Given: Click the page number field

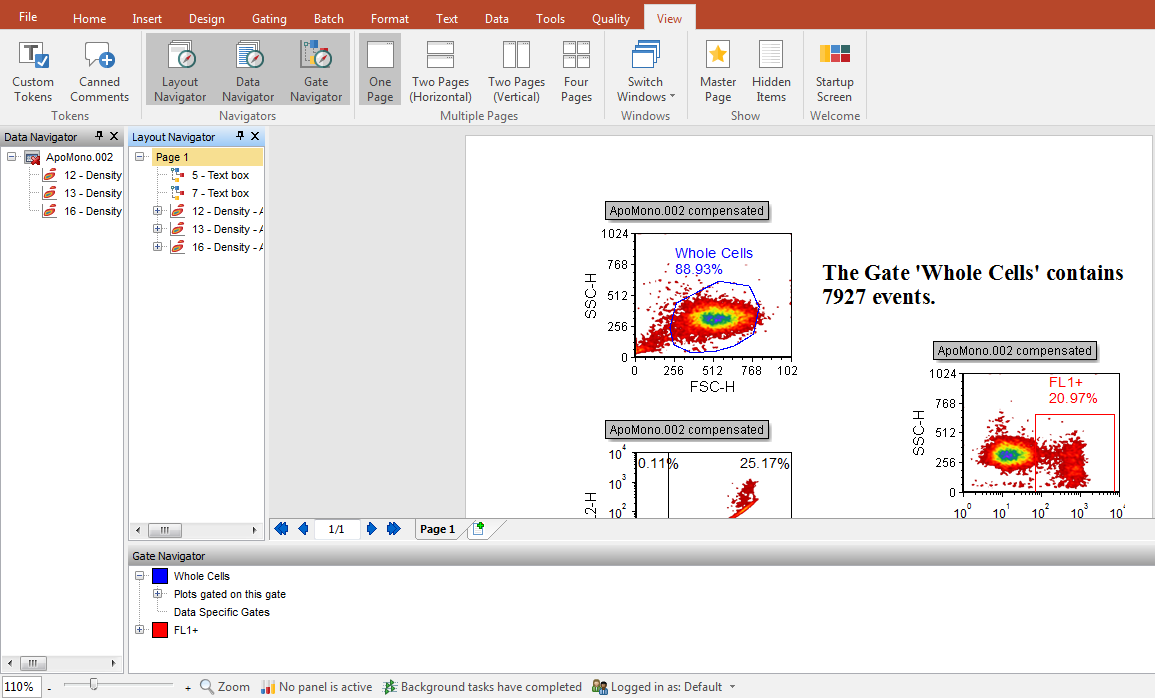Looking at the screenshot, I should (x=337, y=529).
